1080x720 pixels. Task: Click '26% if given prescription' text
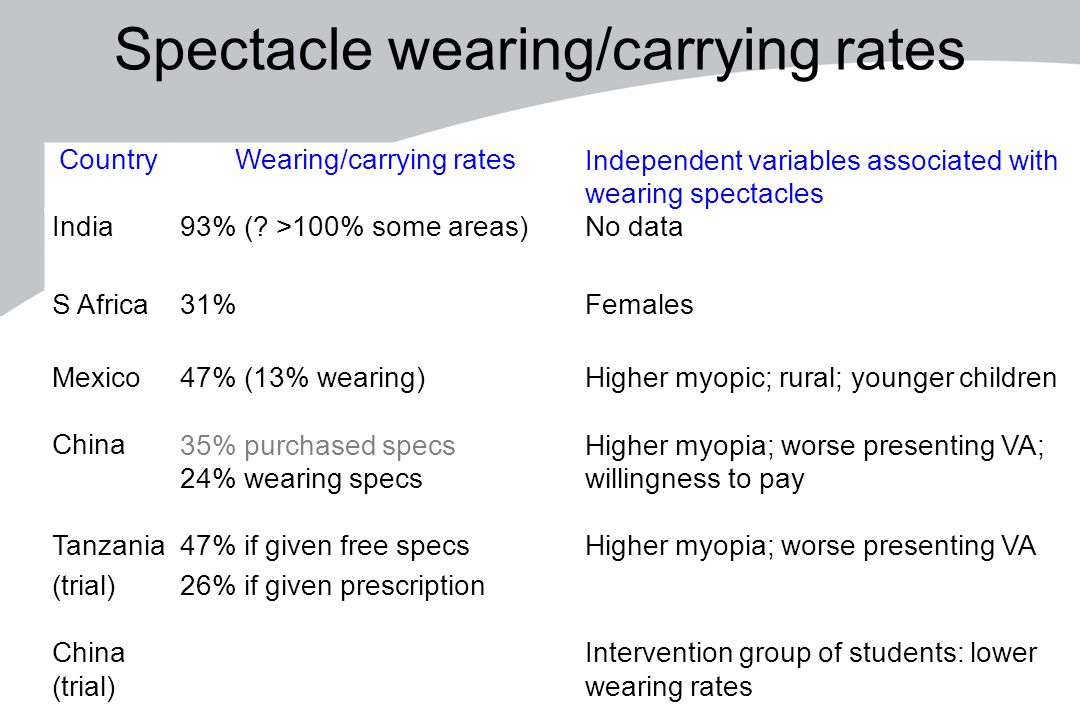click(x=332, y=586)
